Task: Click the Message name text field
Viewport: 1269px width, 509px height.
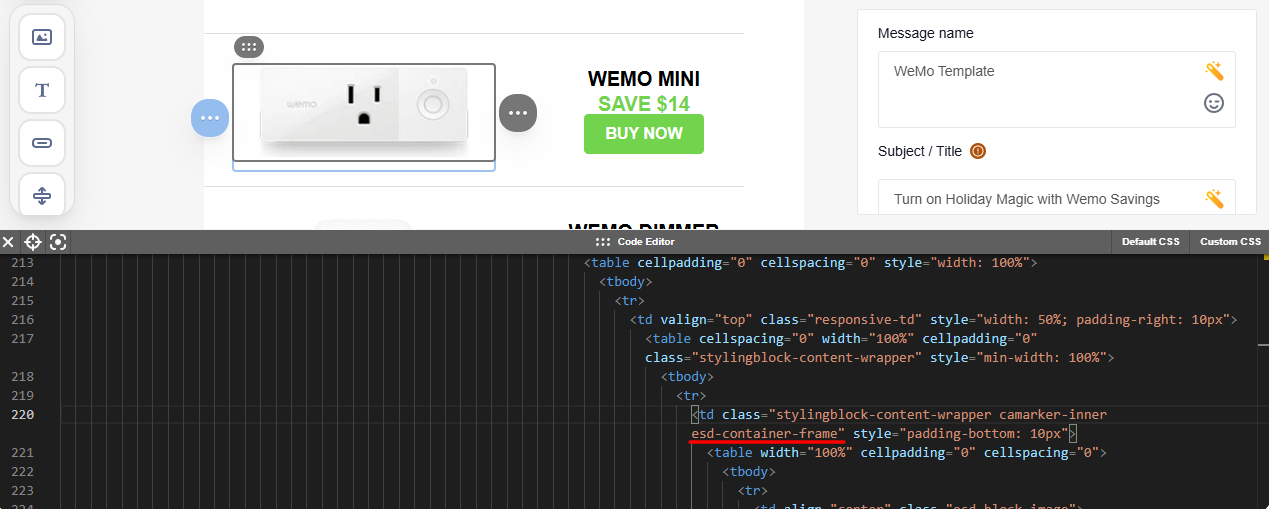Action: pos(1057,89)
